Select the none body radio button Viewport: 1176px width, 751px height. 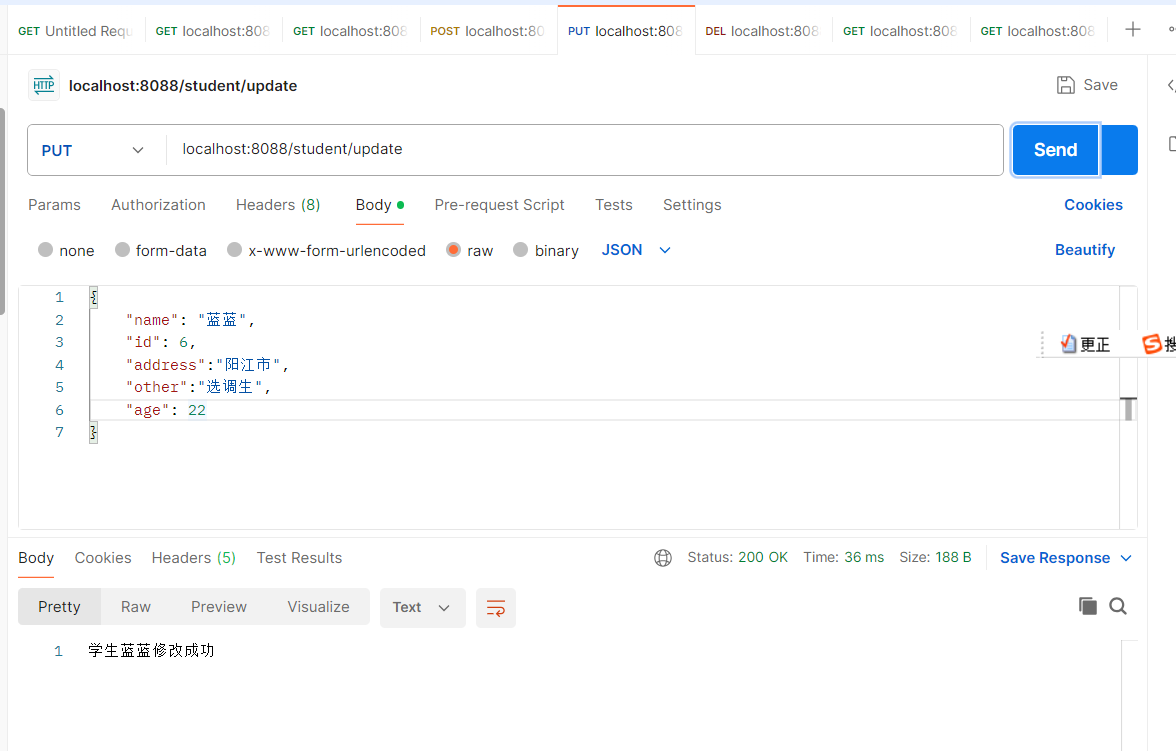point(46,250)
